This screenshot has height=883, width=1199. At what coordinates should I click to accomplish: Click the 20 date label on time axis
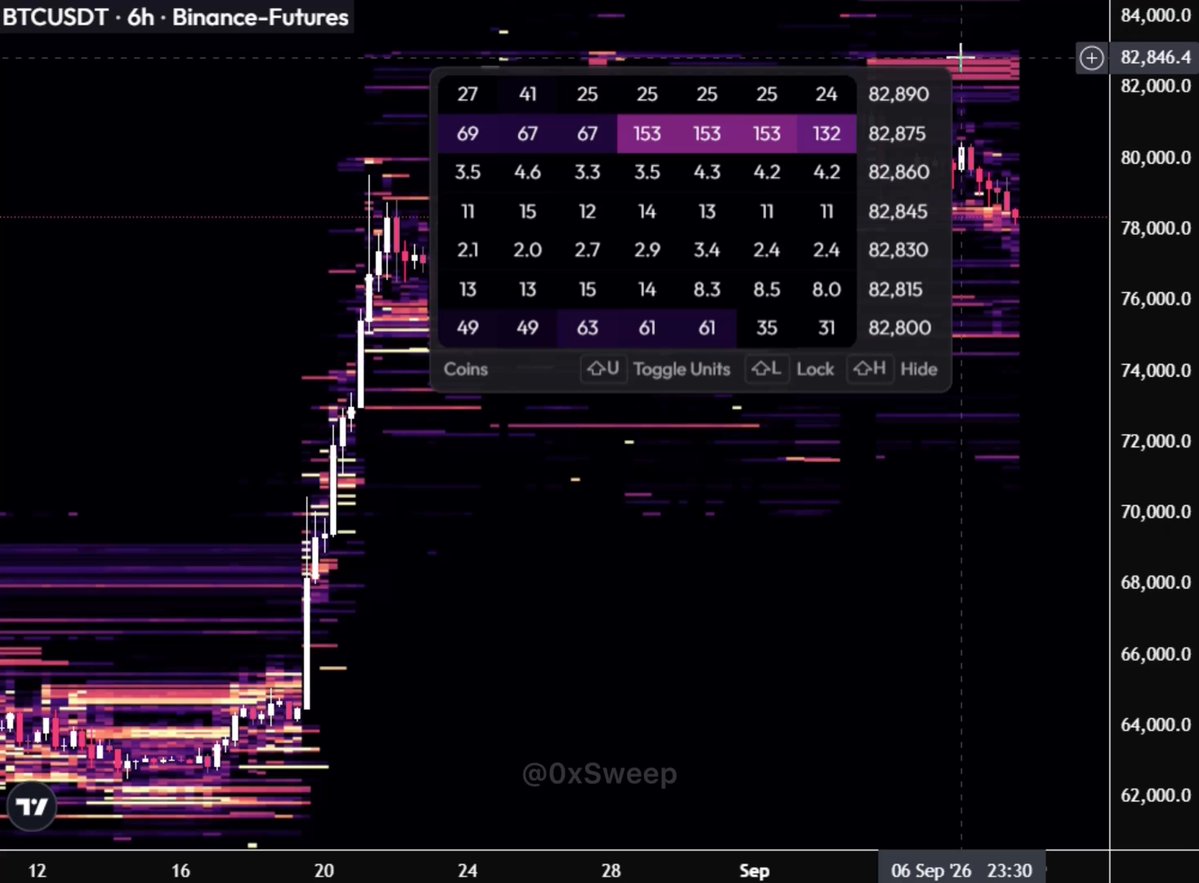click(323, 871)
